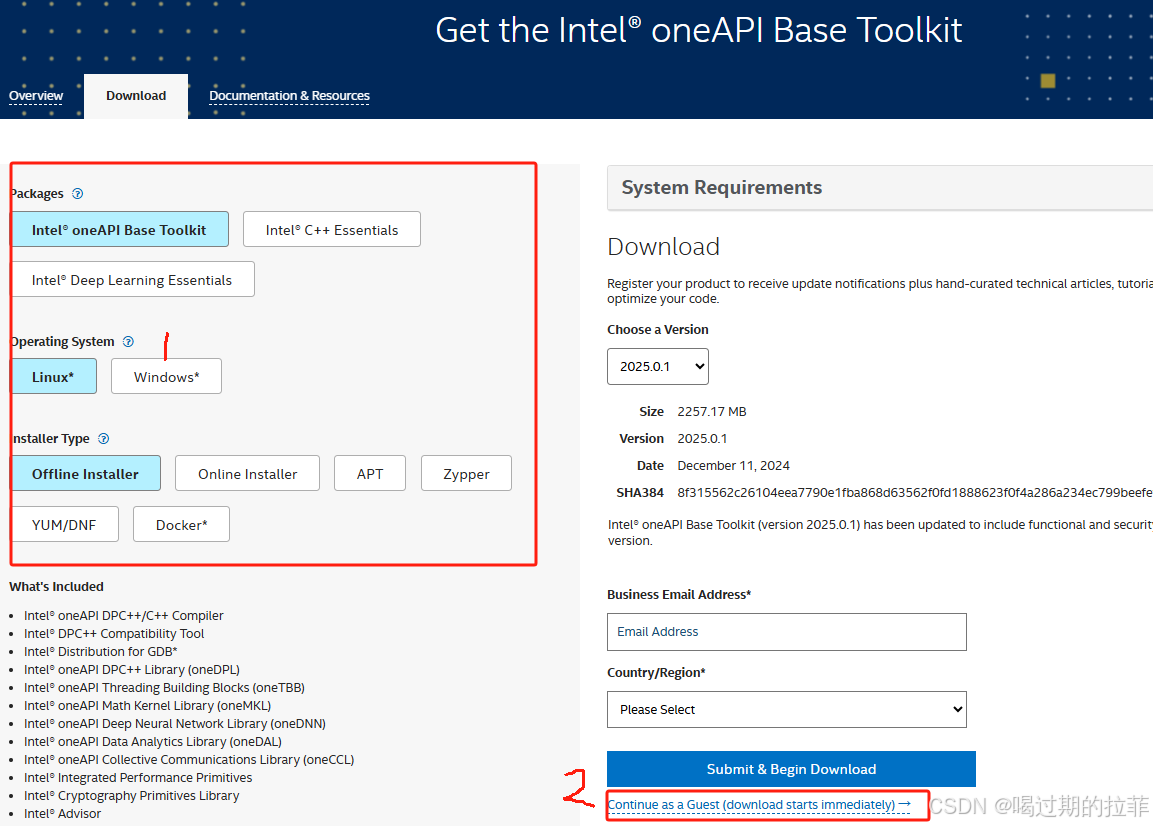Click the Intel DPC++ Compatibility Tool item
Image resolution: width=1153 pixels, height=826 pixels.
tap(114, 634)
